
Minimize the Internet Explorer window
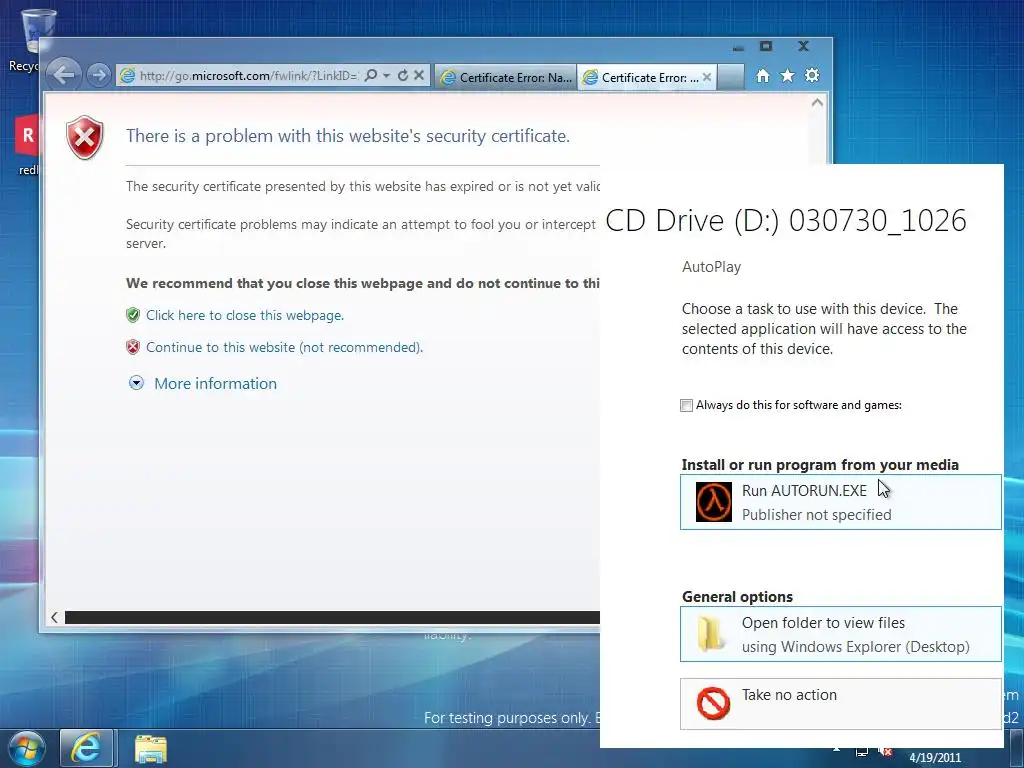pyautogui.click(x=738, y=47)
